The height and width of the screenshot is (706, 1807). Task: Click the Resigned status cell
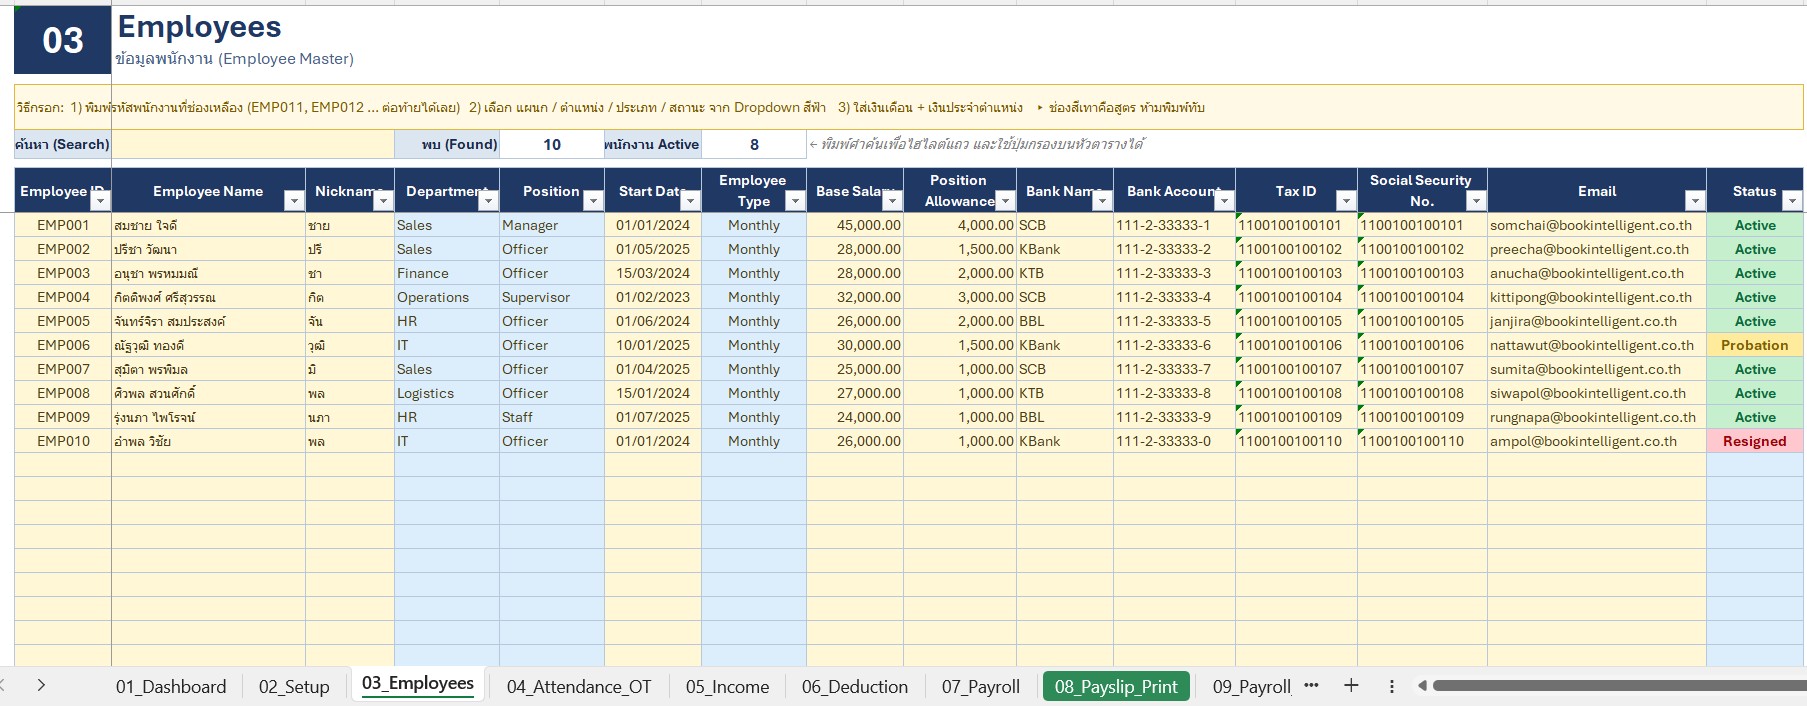[x=1755, y=441]
